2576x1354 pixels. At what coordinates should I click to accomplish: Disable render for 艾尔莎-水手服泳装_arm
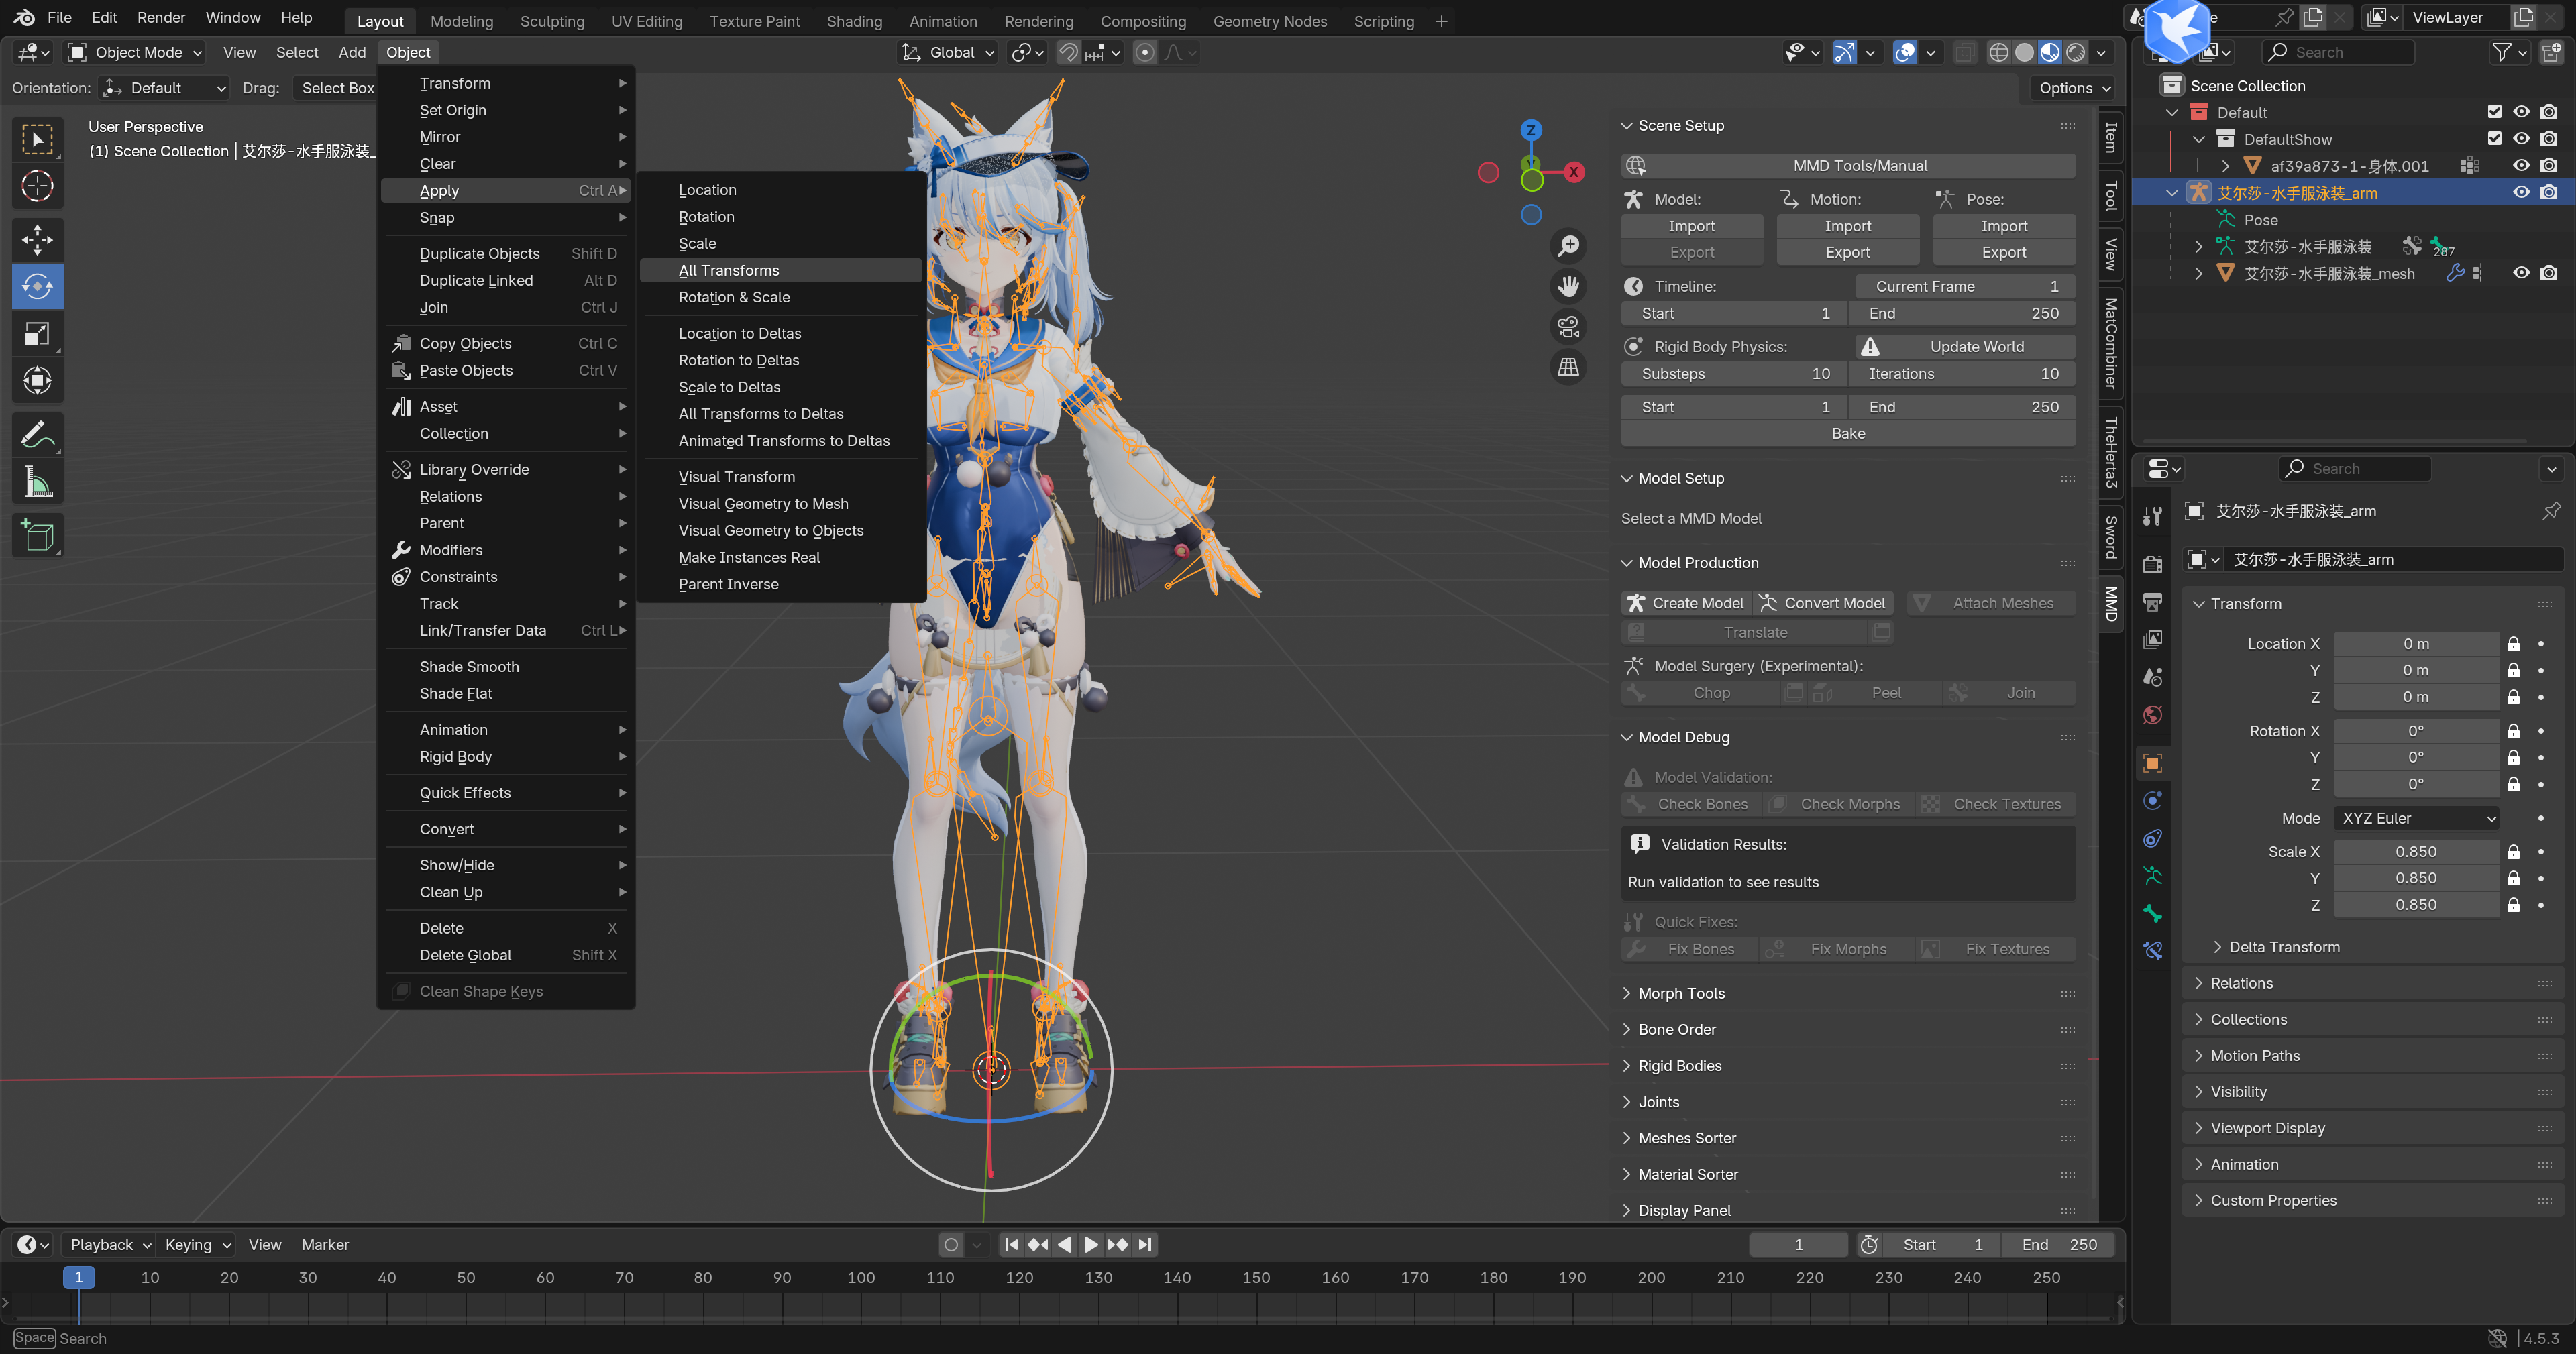(x=2549, y=193)
